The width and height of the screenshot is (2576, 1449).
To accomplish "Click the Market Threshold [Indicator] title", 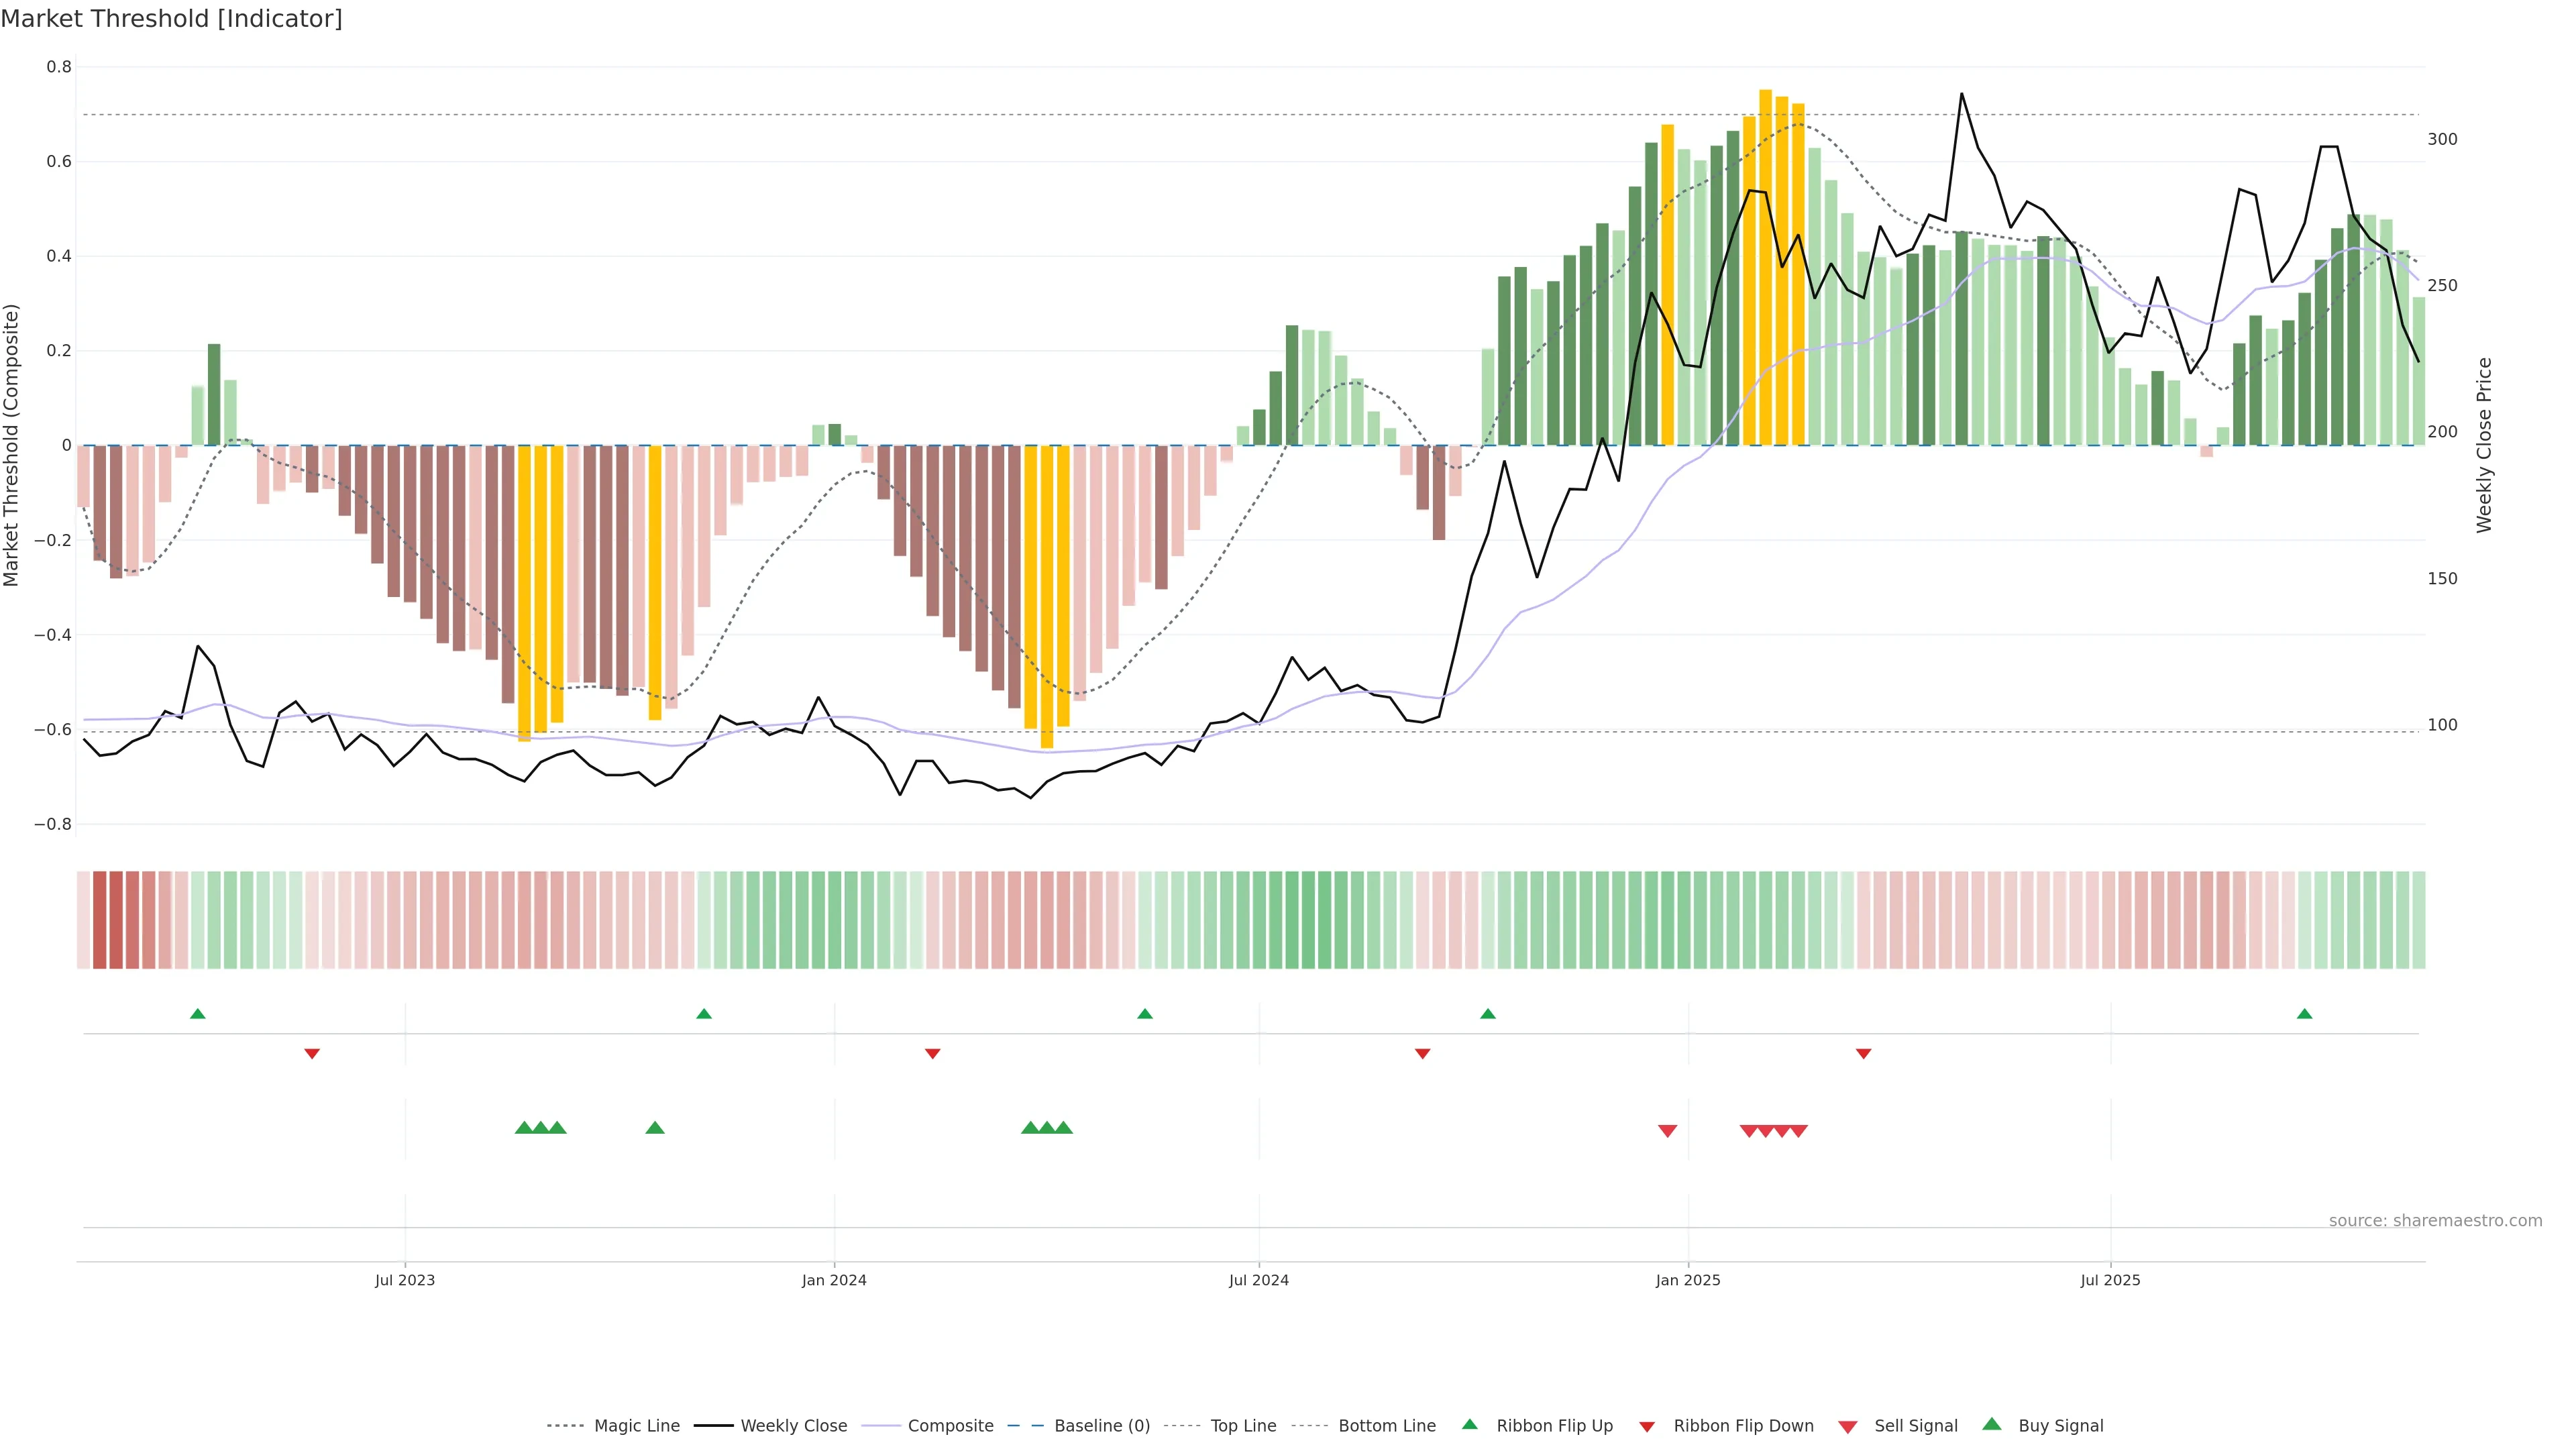I will [x=171, y=19].
